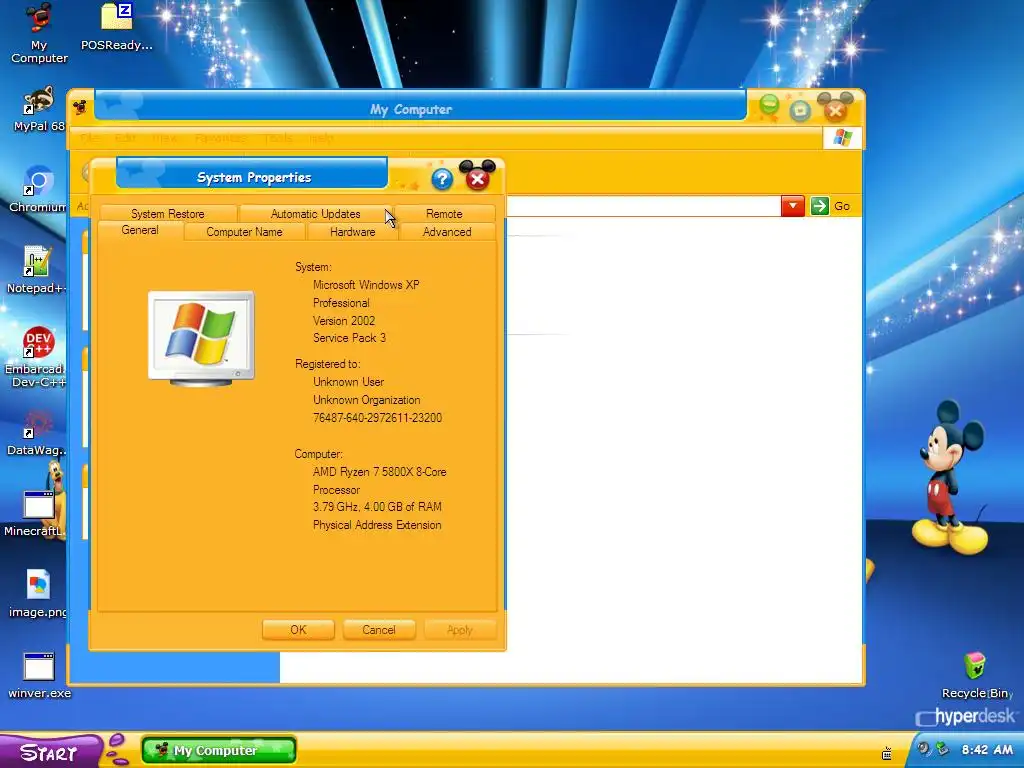Image resolution: width=1024 pixels, height=768 pixels.
Task: Click My Computer taskbar button
Action: click(219, 750)
